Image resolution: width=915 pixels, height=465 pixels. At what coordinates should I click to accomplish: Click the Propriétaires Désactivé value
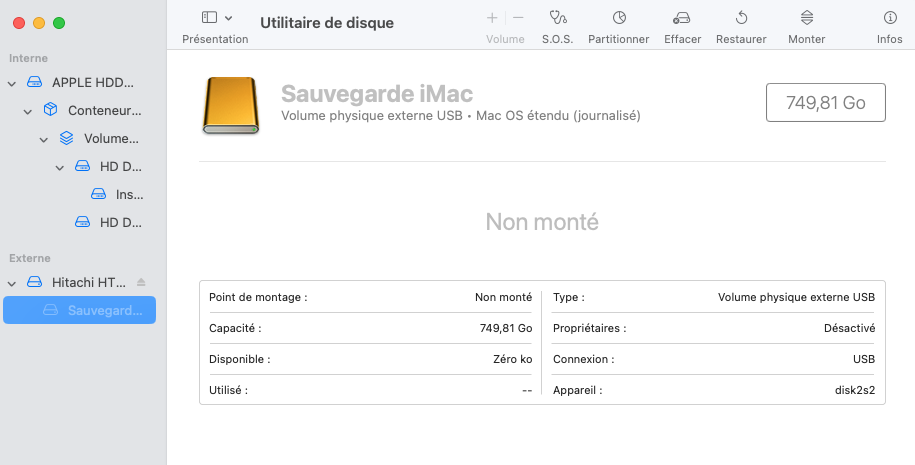pyautogui.click(x=850, y=328)
